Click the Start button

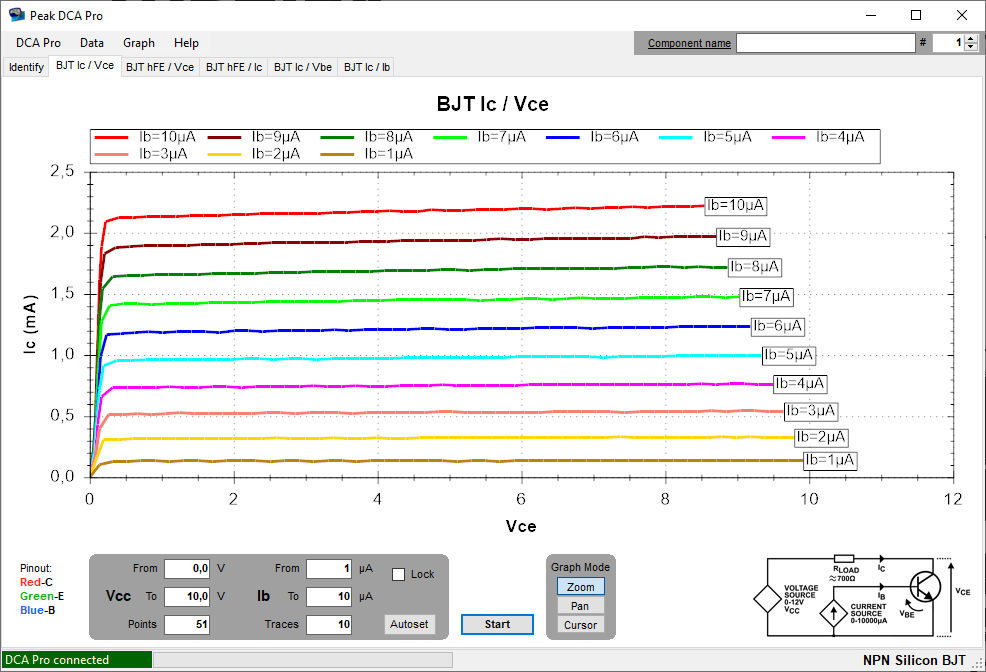[497, 624]
